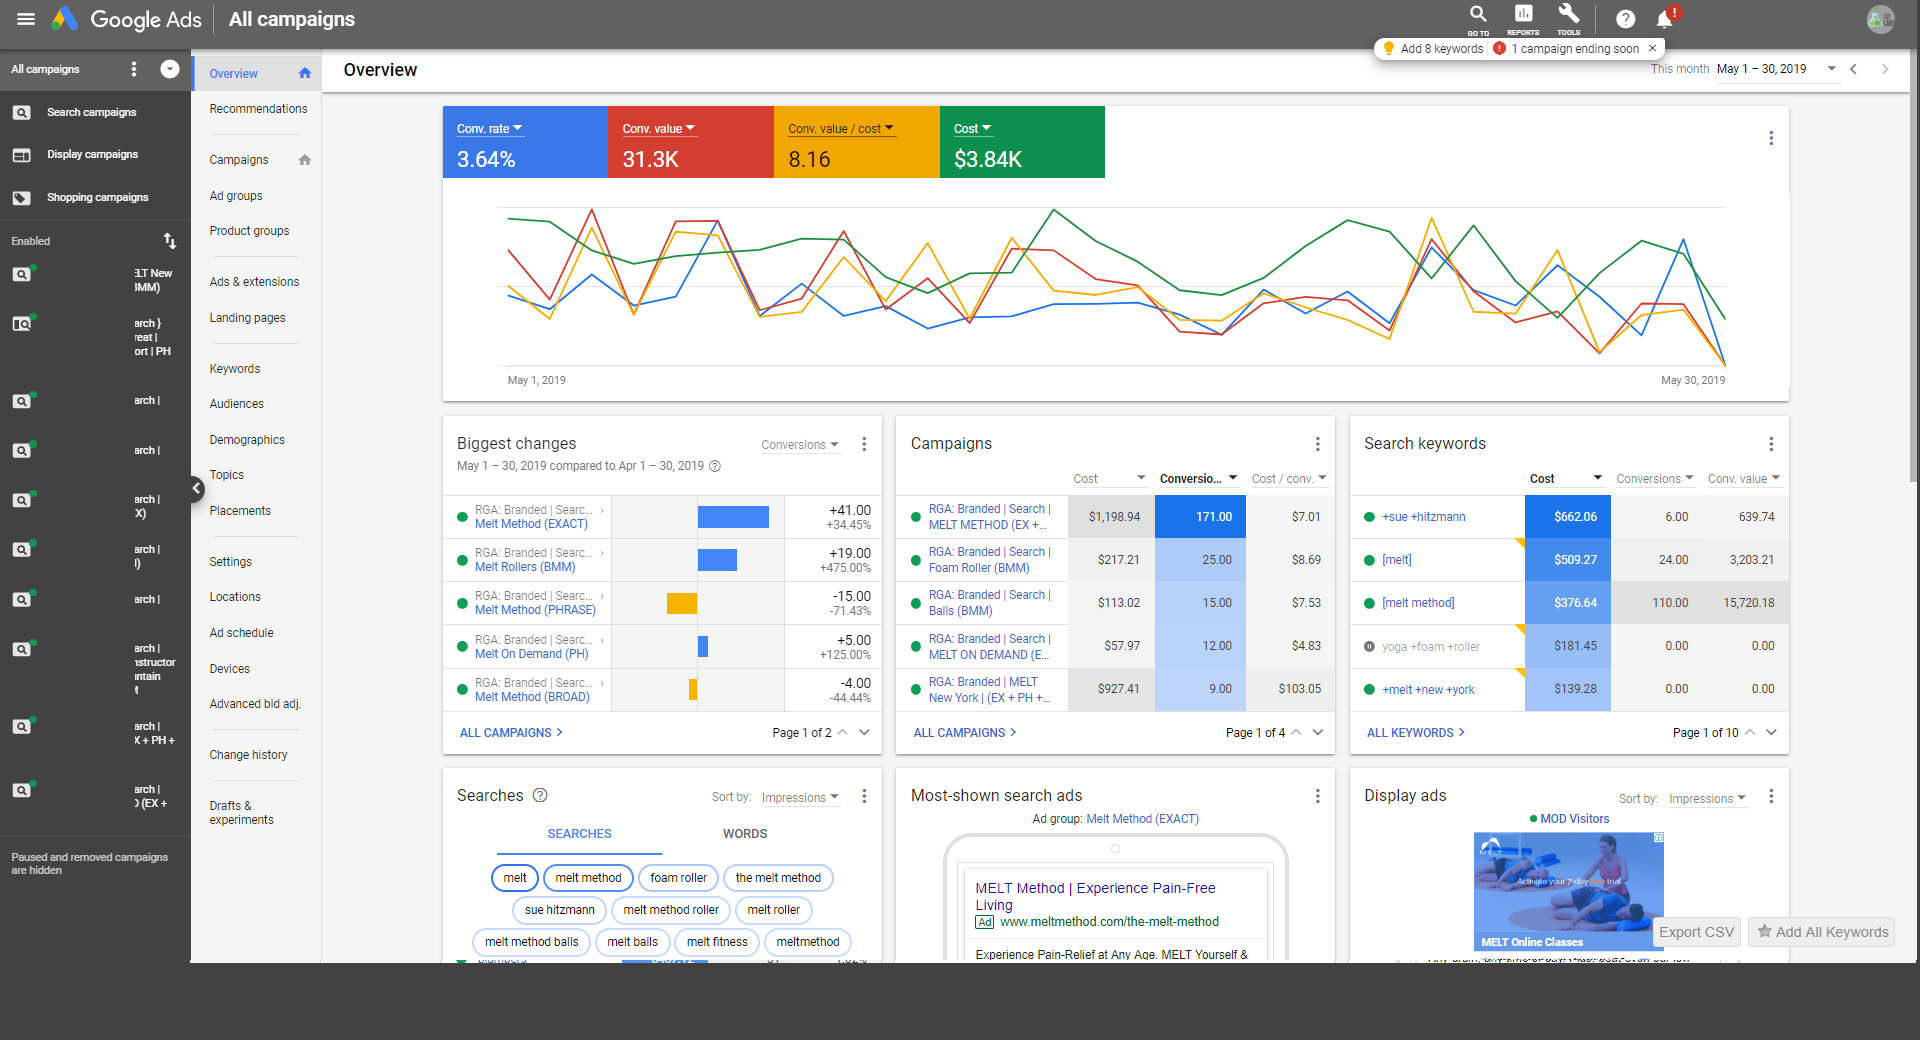1920x1040 pixels.
Task: Change Campaigns Cost / conv. column dropdown
Action: tap(1289, 479)
